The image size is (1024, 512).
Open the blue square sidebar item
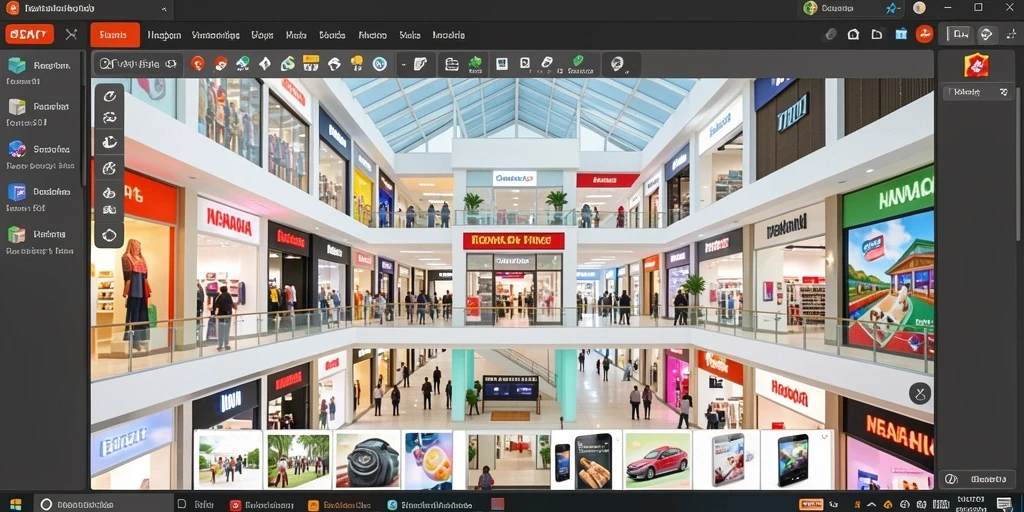(x=16, y=192)
